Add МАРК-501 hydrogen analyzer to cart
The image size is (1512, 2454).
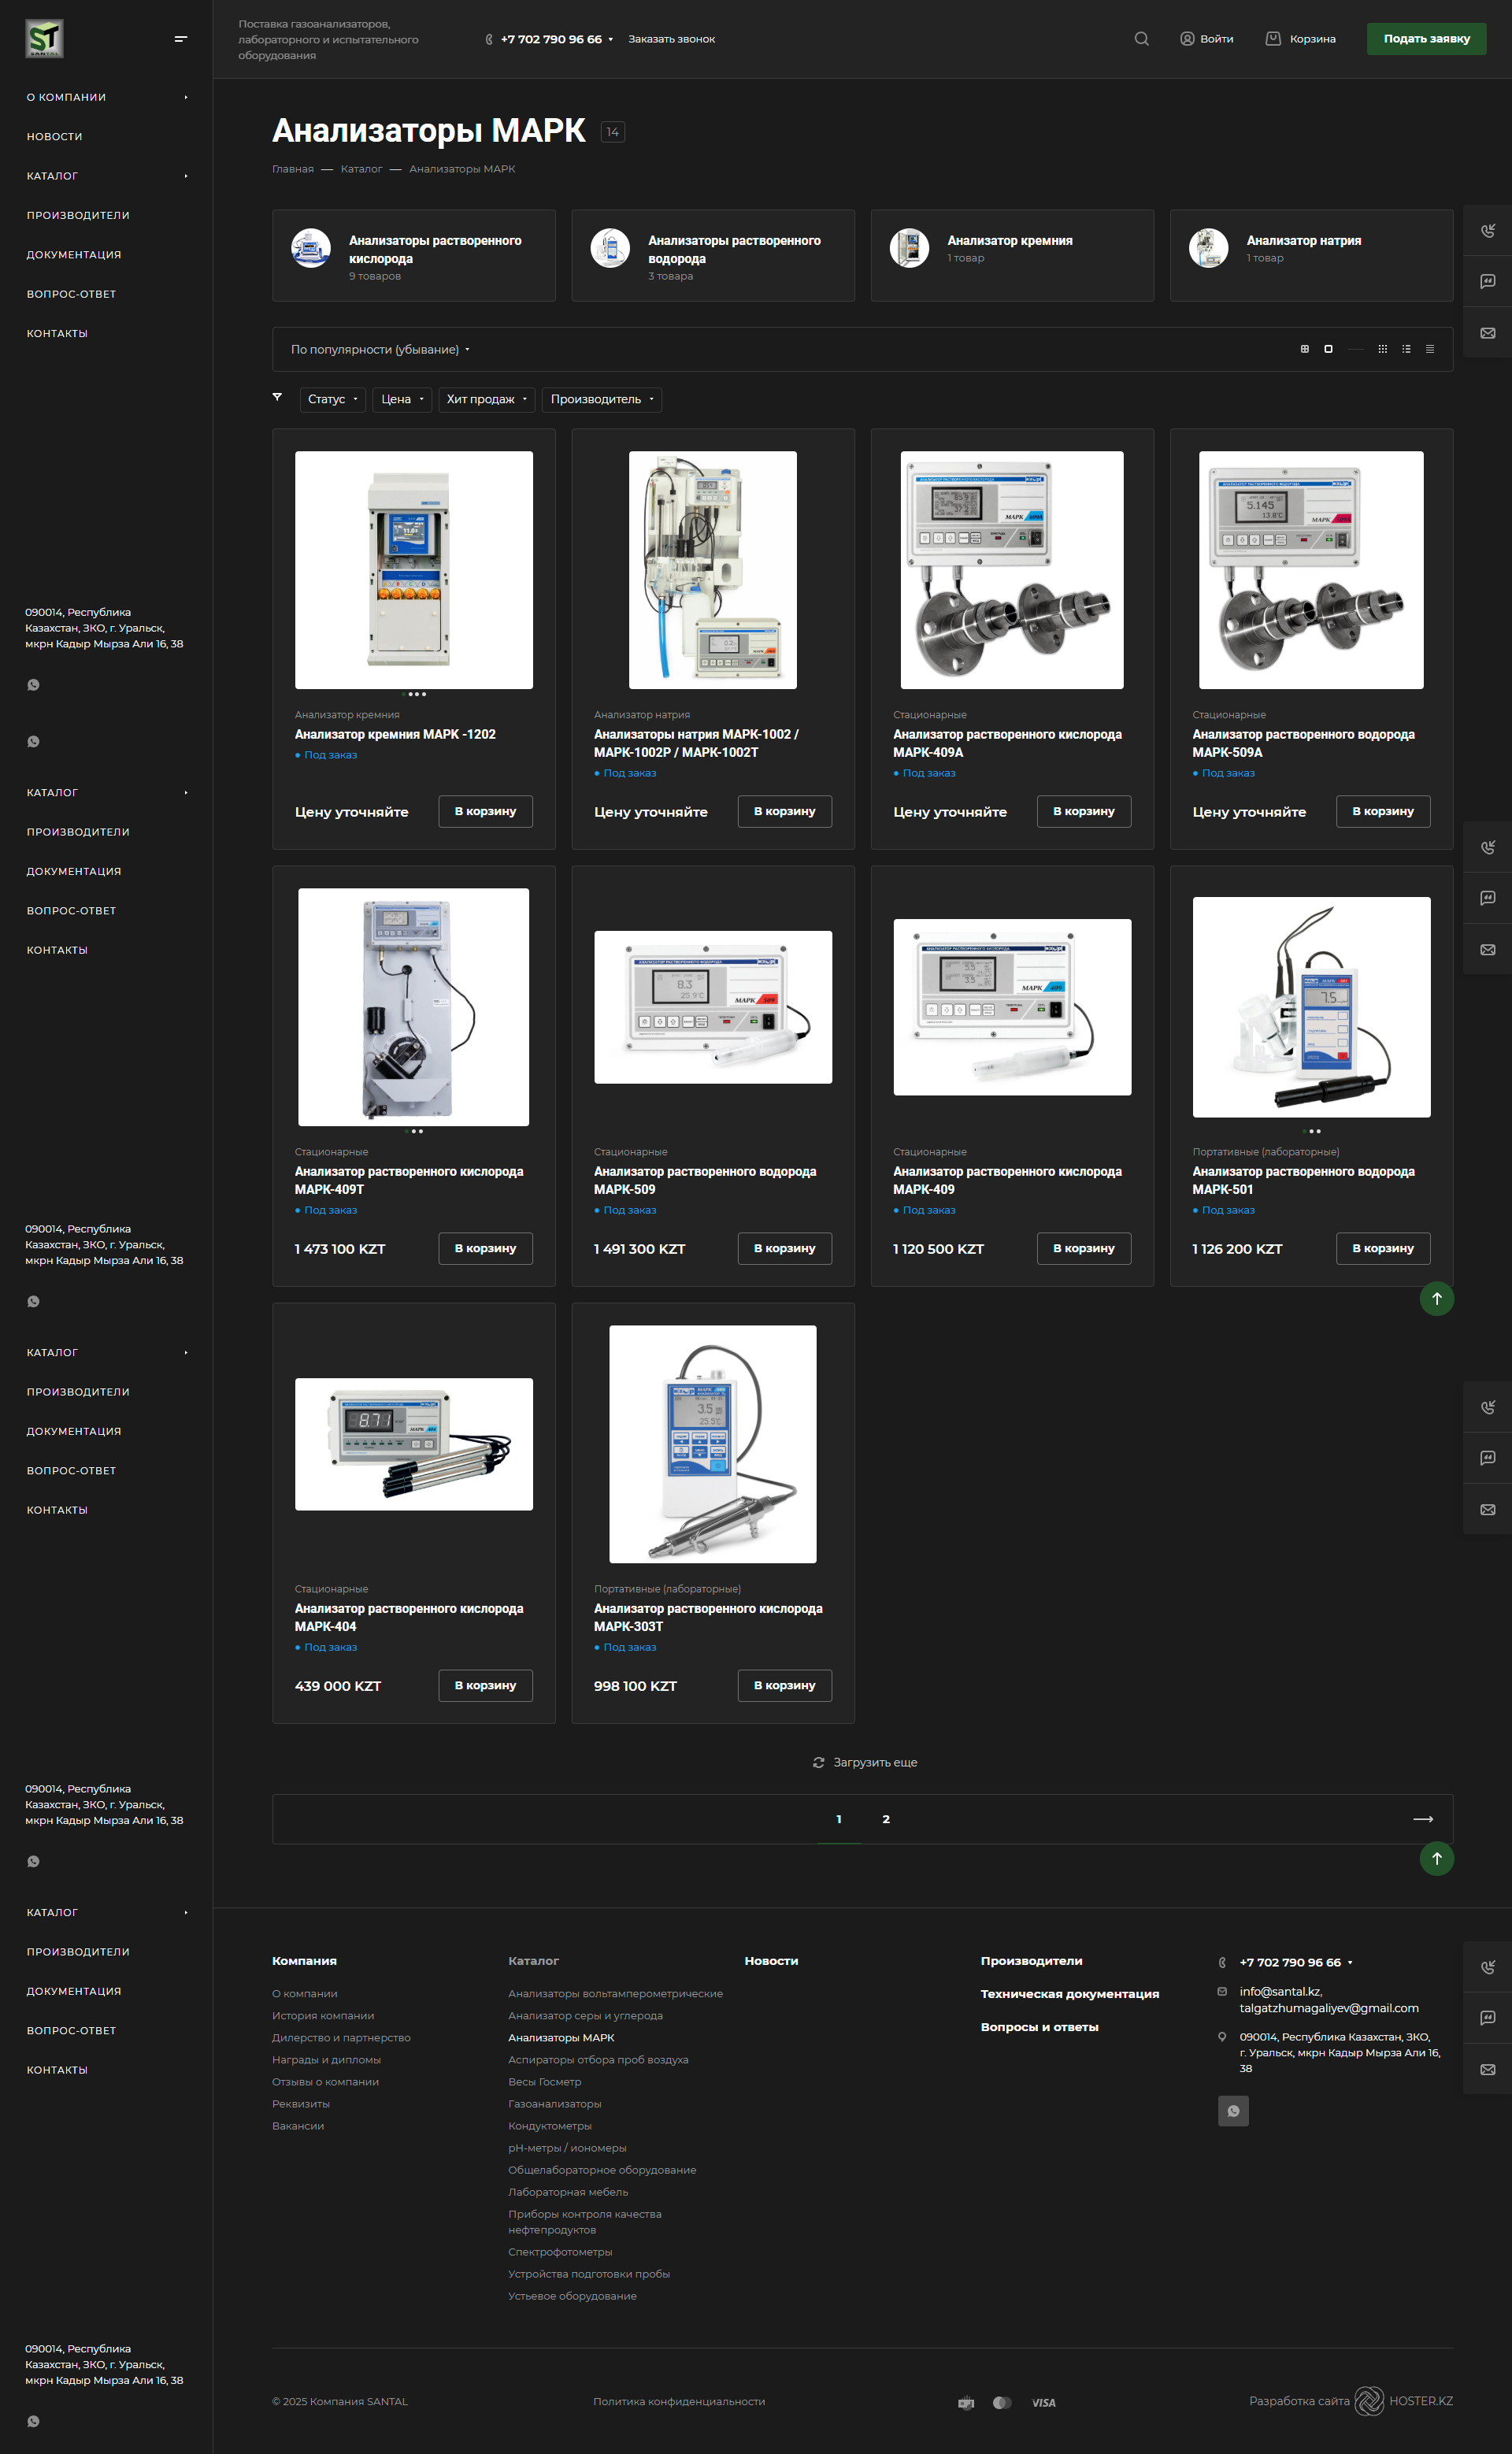coord(1383,1248)
